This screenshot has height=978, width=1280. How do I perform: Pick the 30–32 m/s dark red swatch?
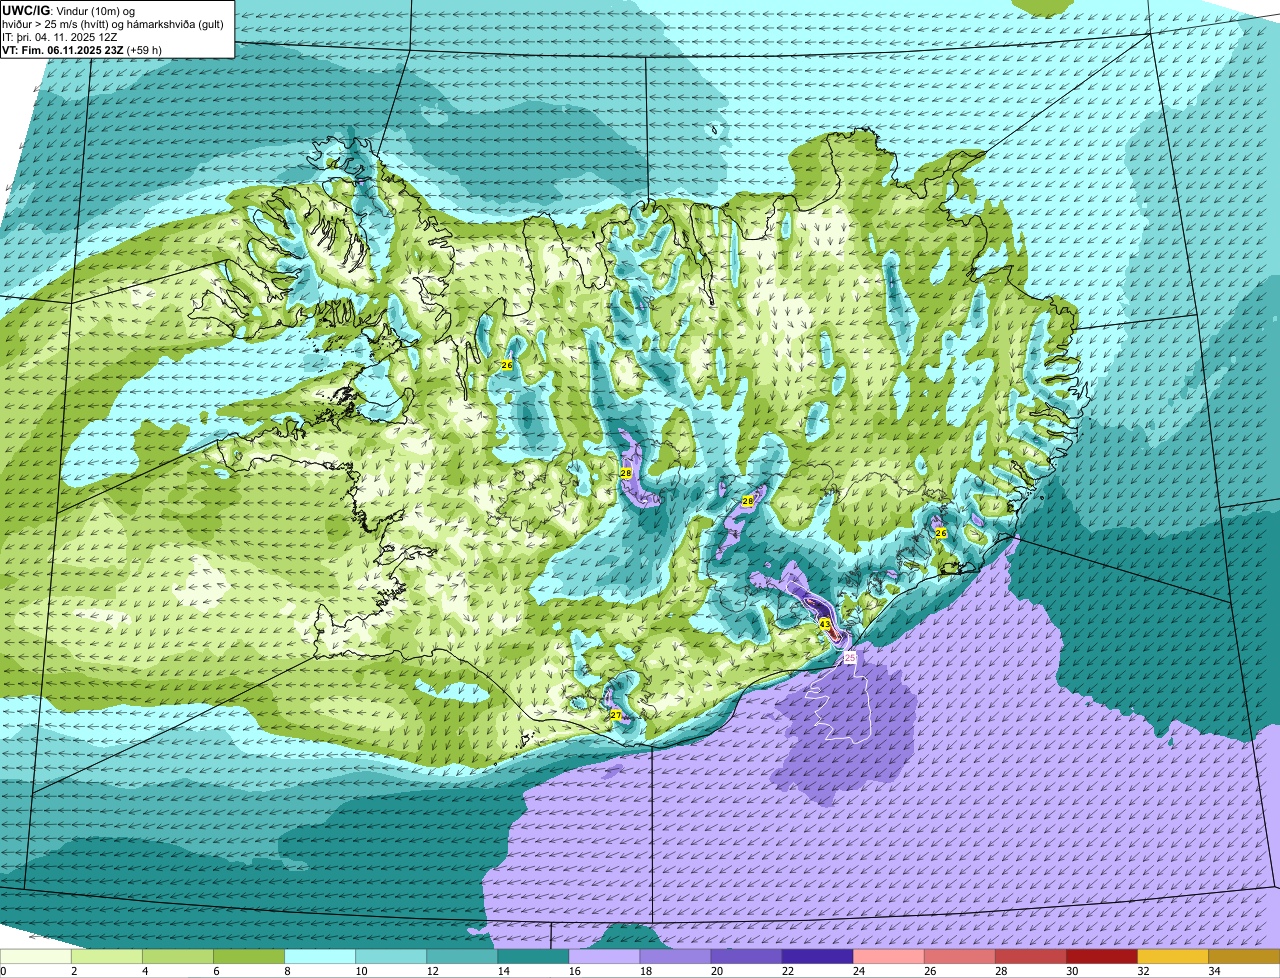(1101, 957)
